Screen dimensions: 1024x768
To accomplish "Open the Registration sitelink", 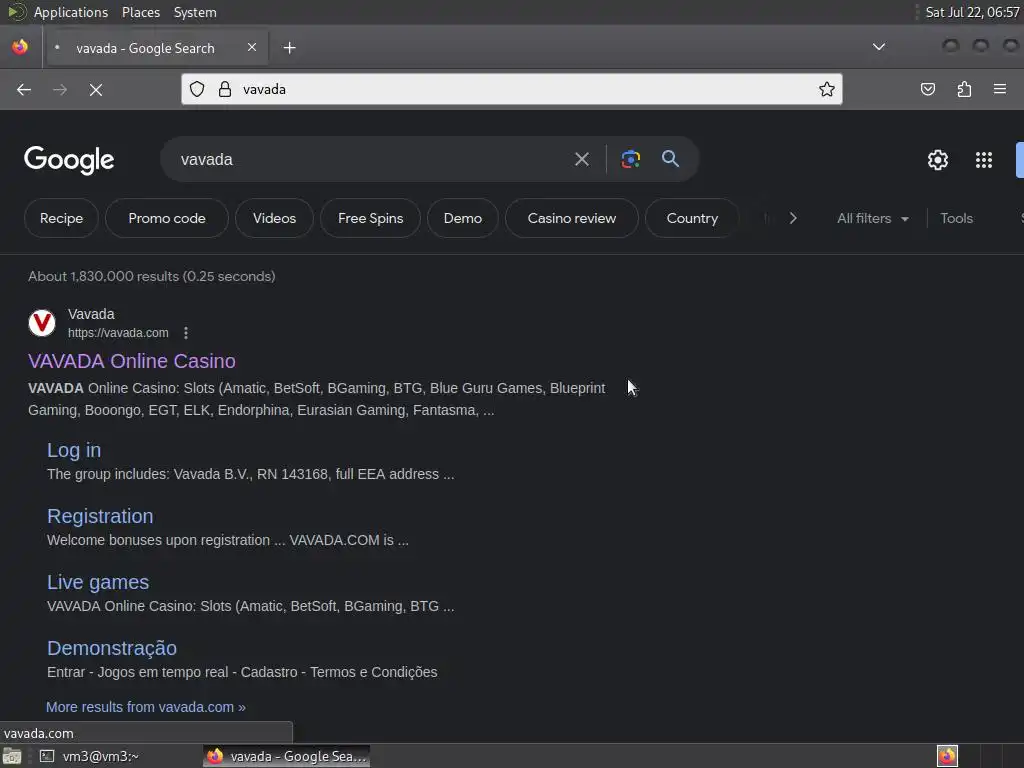I will (x=100, y=516).
